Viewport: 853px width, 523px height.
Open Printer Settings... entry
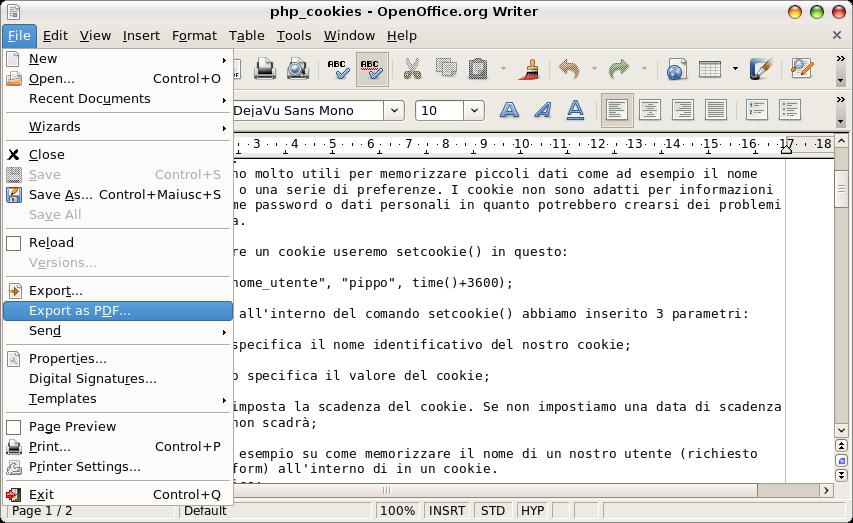[118, 467]
